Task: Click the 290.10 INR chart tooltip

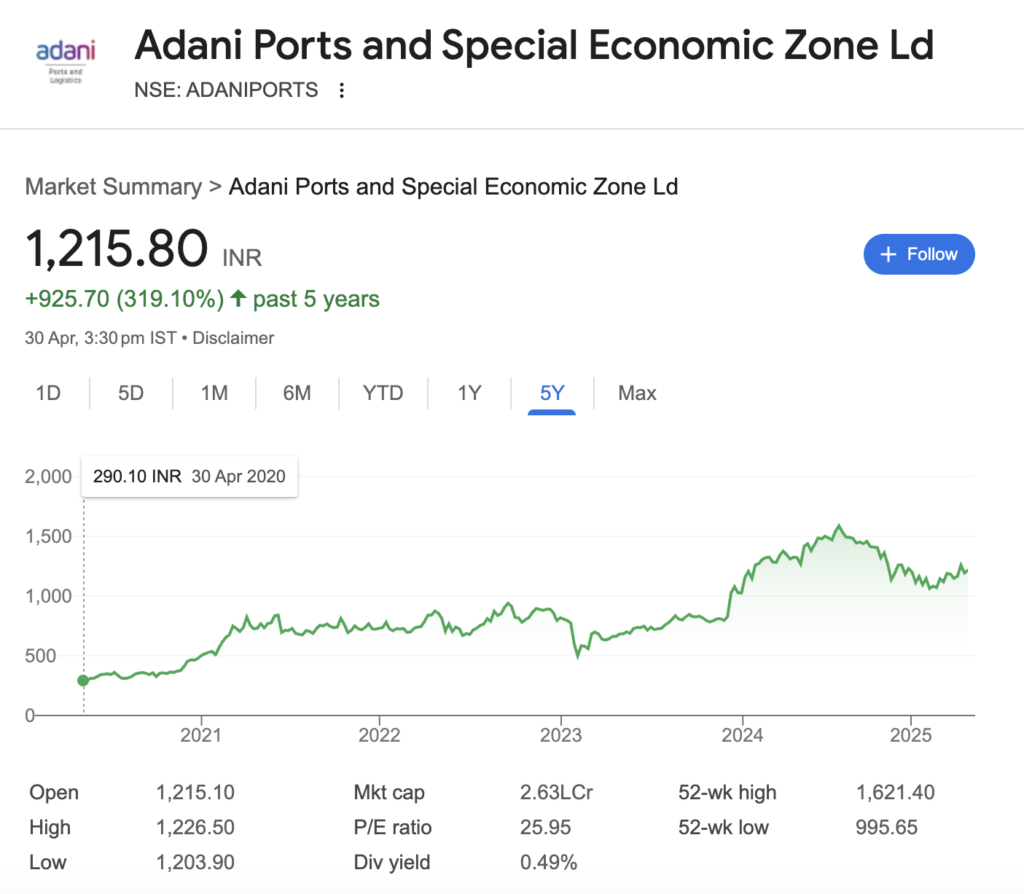Action: tap(189, 477)
